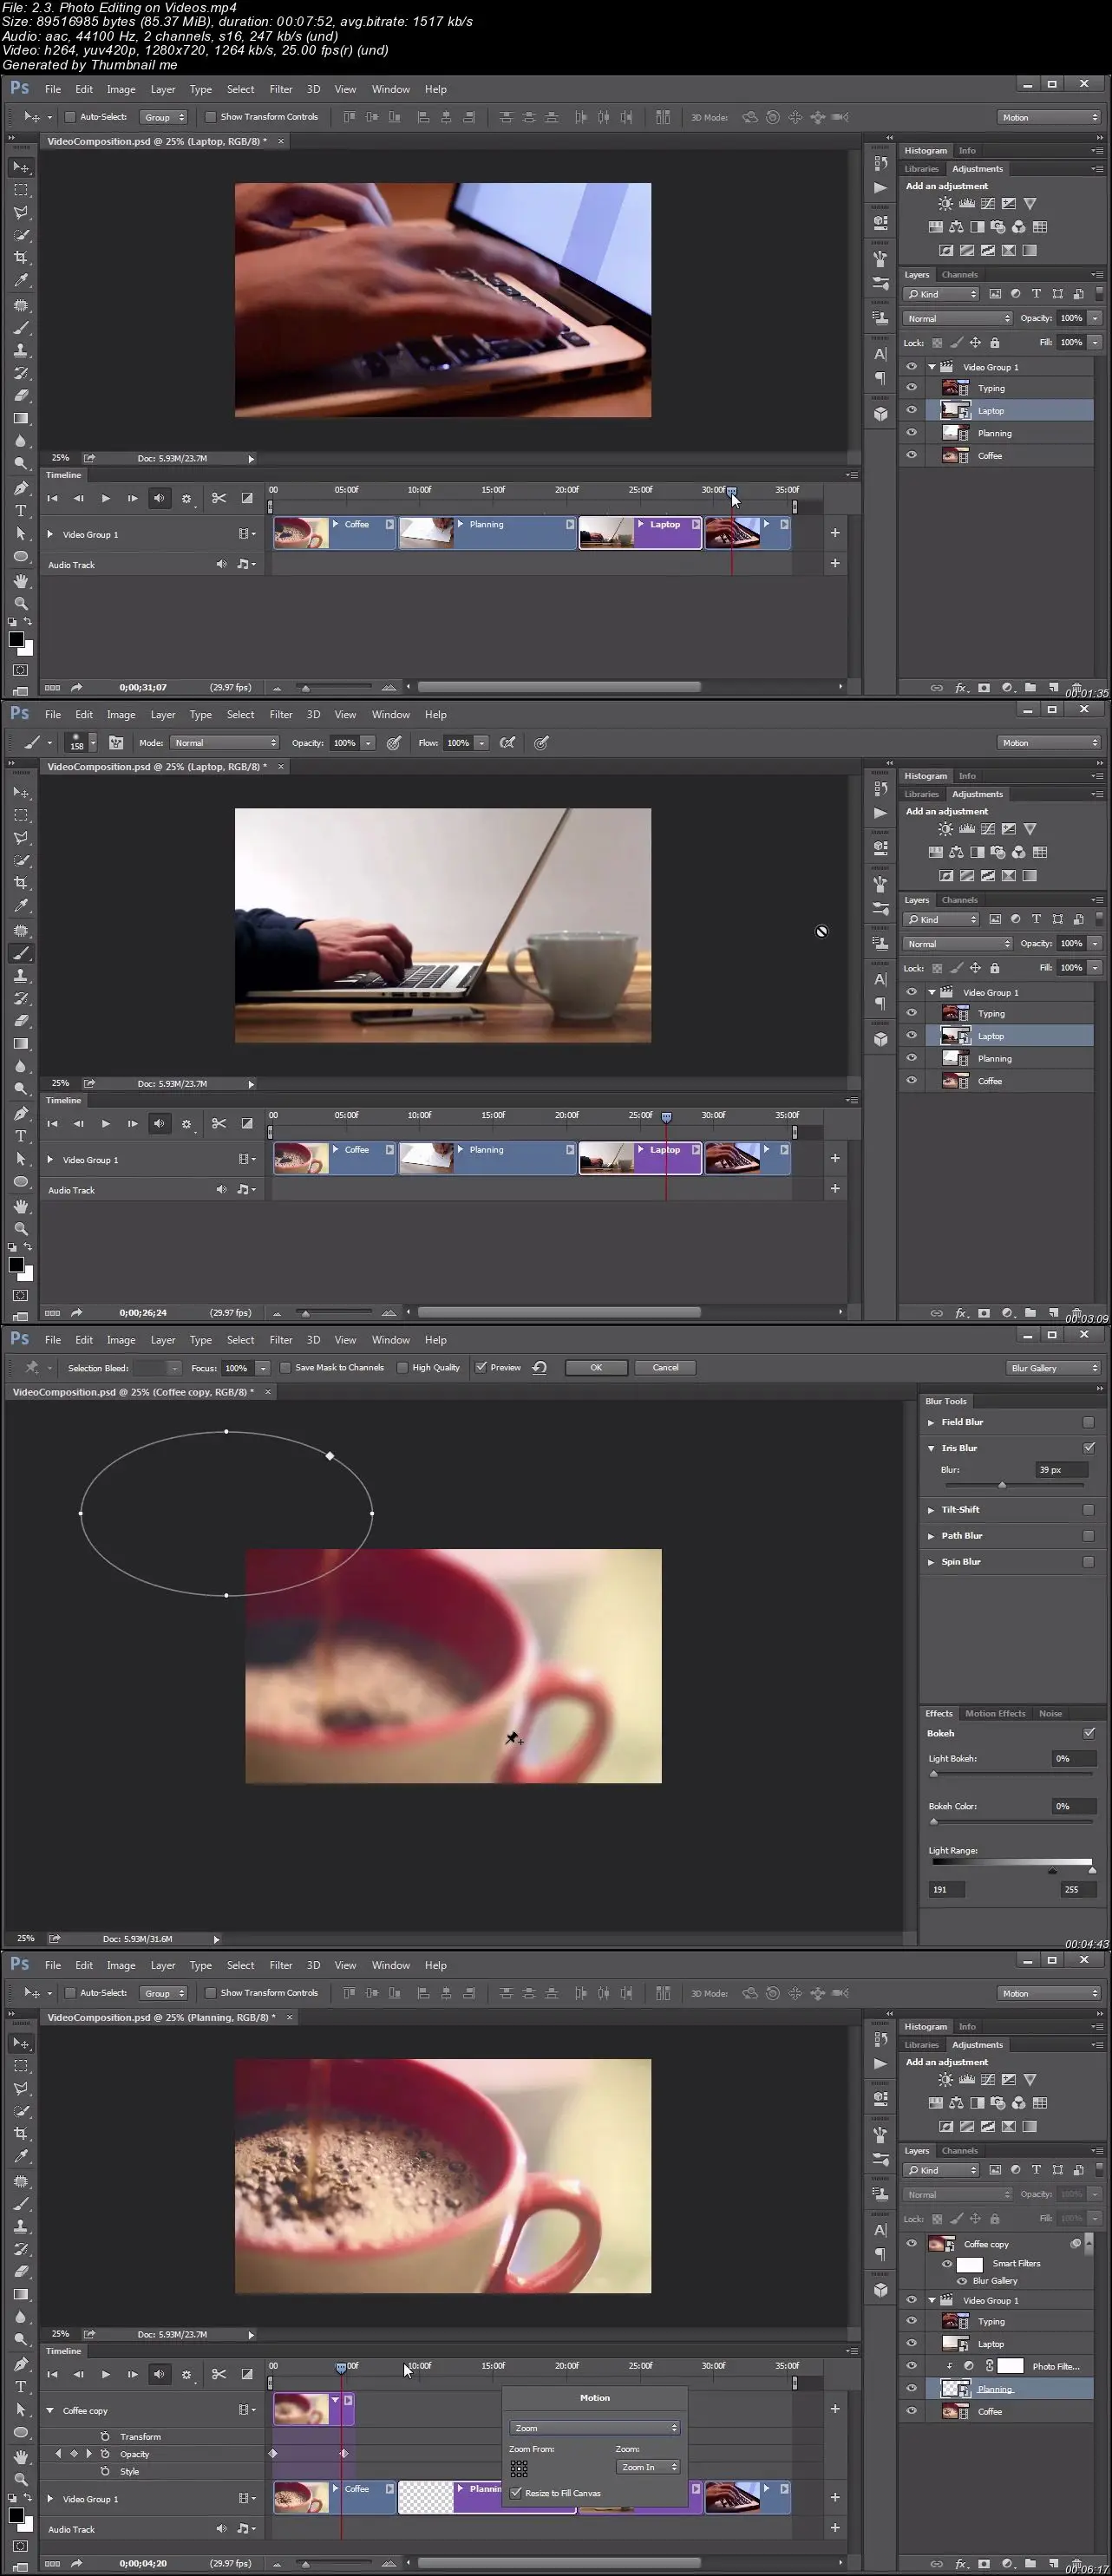Enable pressure for size at brush options end

pos(541,743)
